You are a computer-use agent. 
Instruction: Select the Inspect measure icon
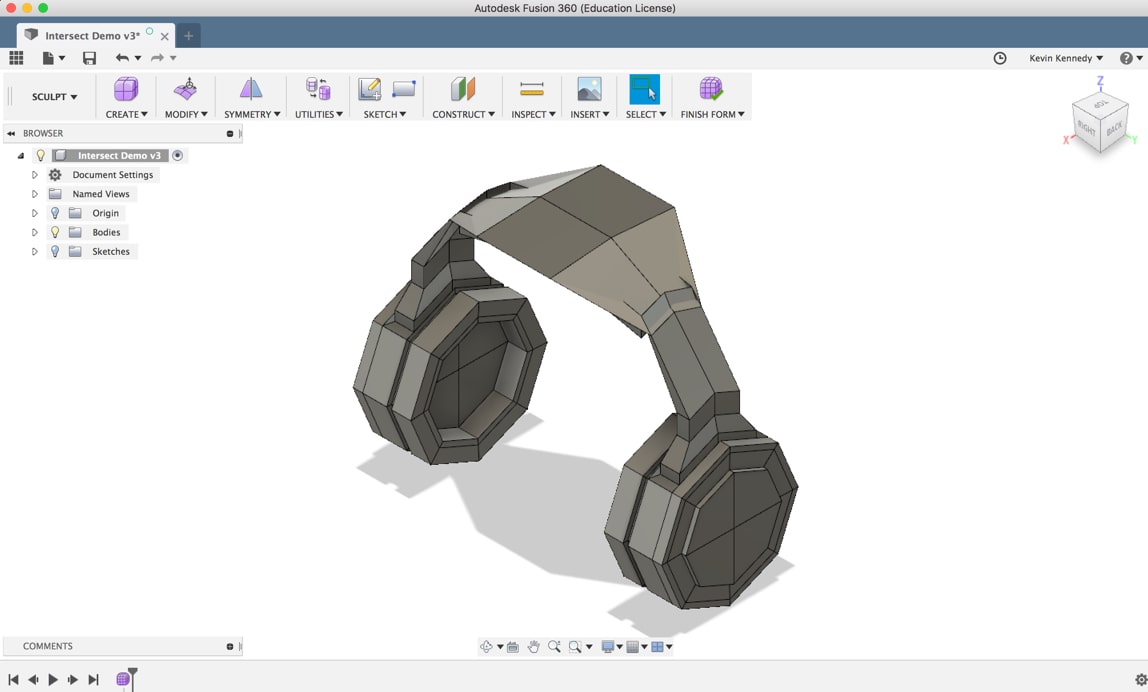pos(530,90)
